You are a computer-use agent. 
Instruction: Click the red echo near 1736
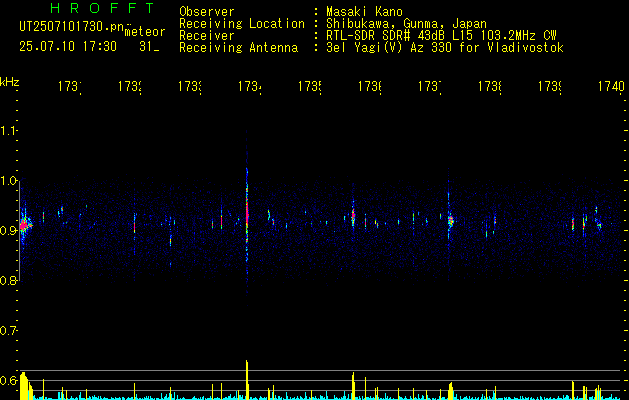click(x=353, y=216)
